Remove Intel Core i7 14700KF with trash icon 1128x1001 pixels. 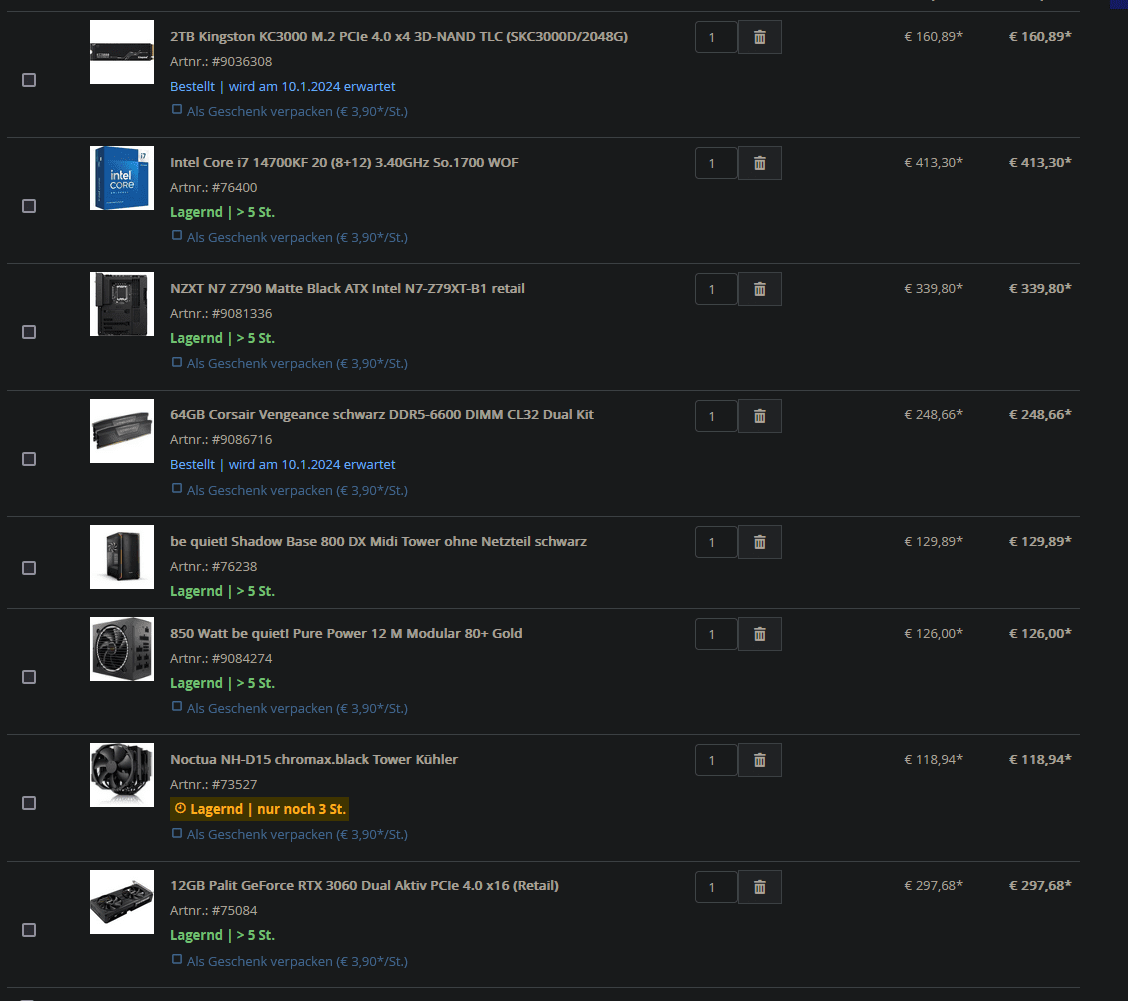760,163
